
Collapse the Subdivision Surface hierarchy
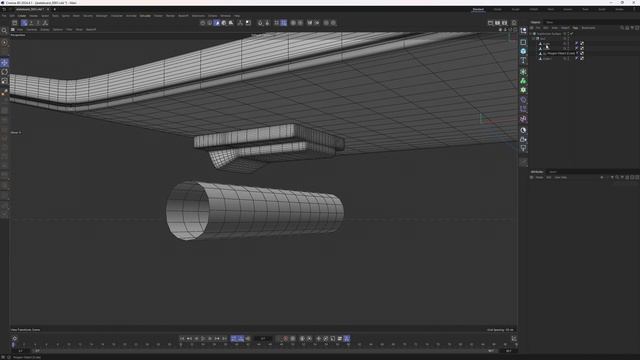pos(531,33)
